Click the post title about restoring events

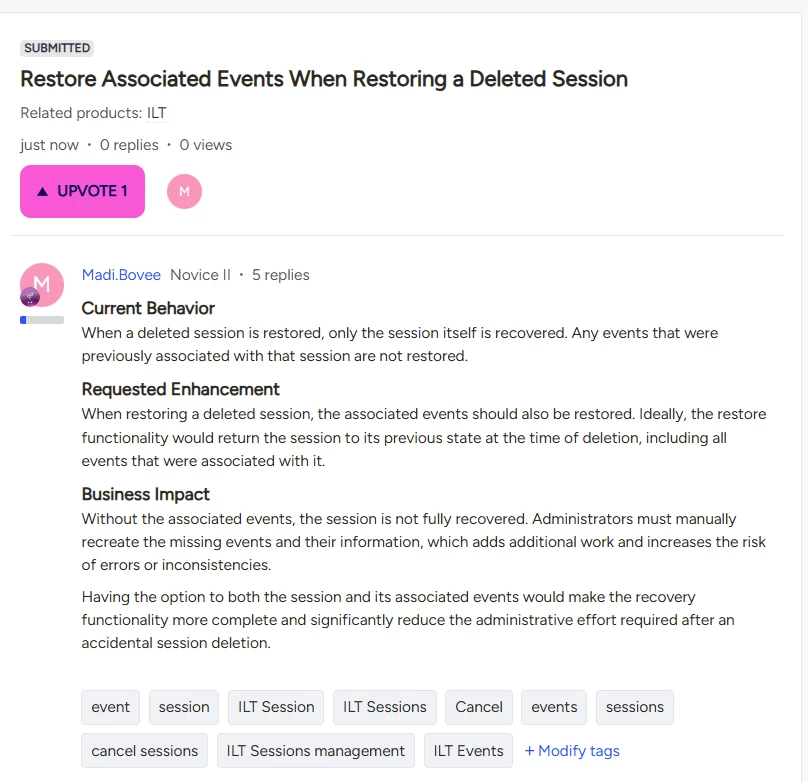pos(324,79)
